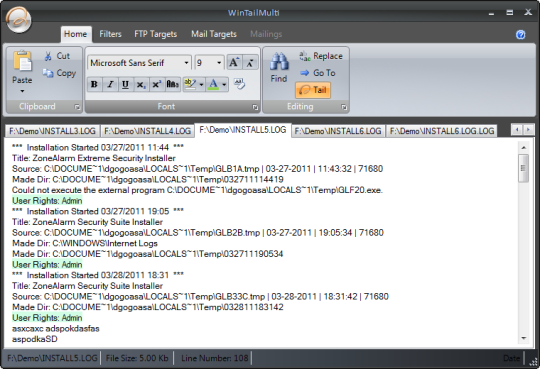The height and width of the screenshot is (369, 540).
Task: Open the font size dropdown
Action: point(219,63)
